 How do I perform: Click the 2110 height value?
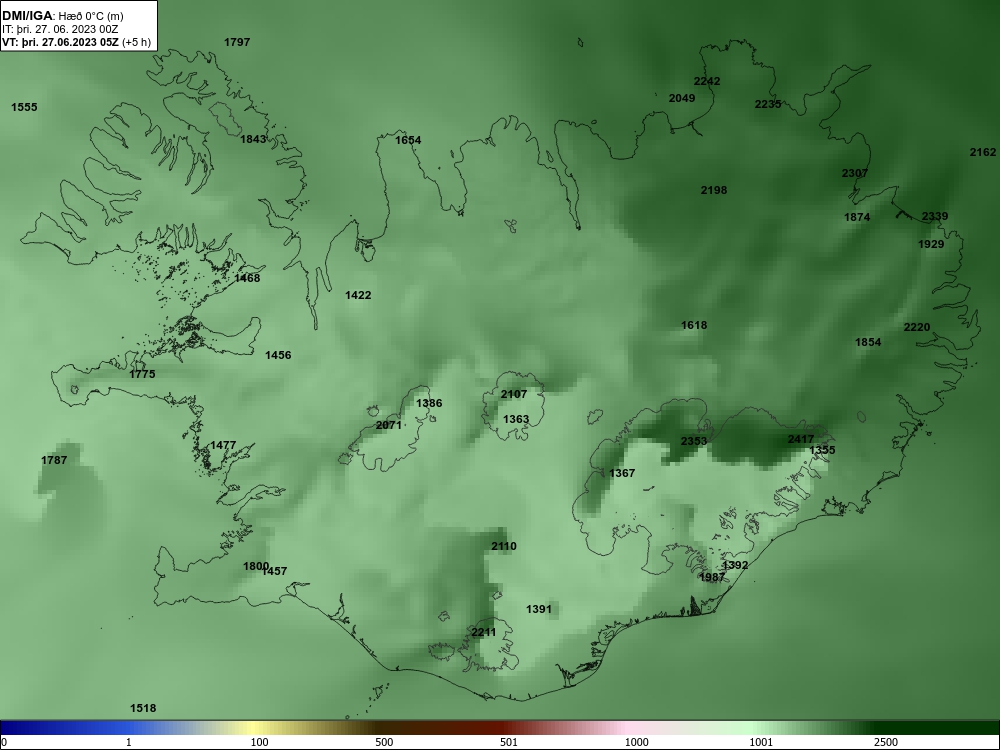tap(504, 547)
